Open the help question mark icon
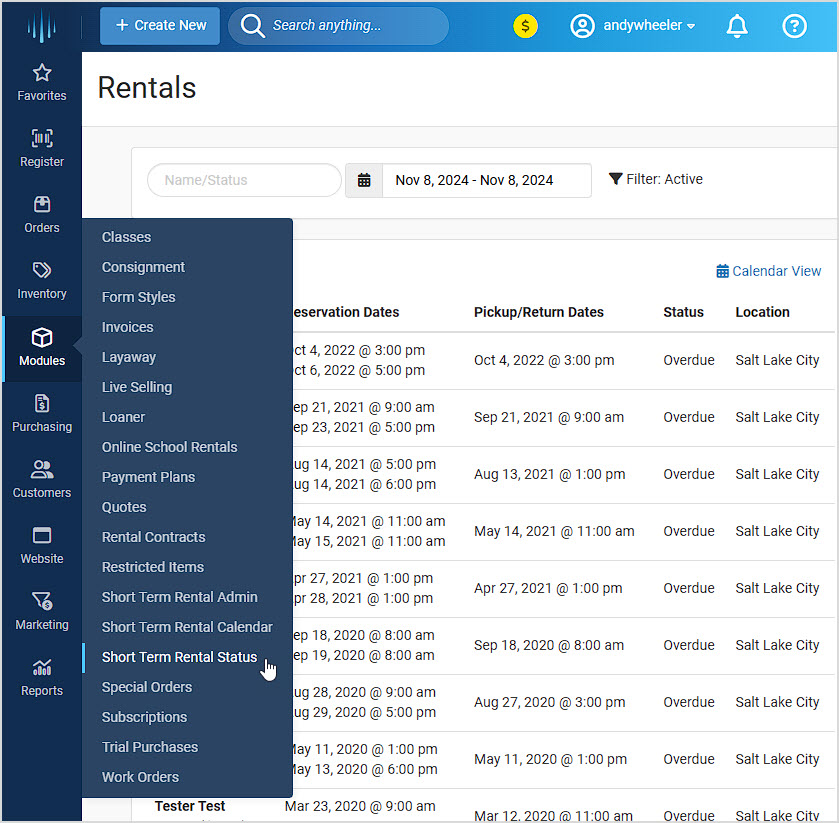This screenshot has height=823, width=839. click(794, 26)
